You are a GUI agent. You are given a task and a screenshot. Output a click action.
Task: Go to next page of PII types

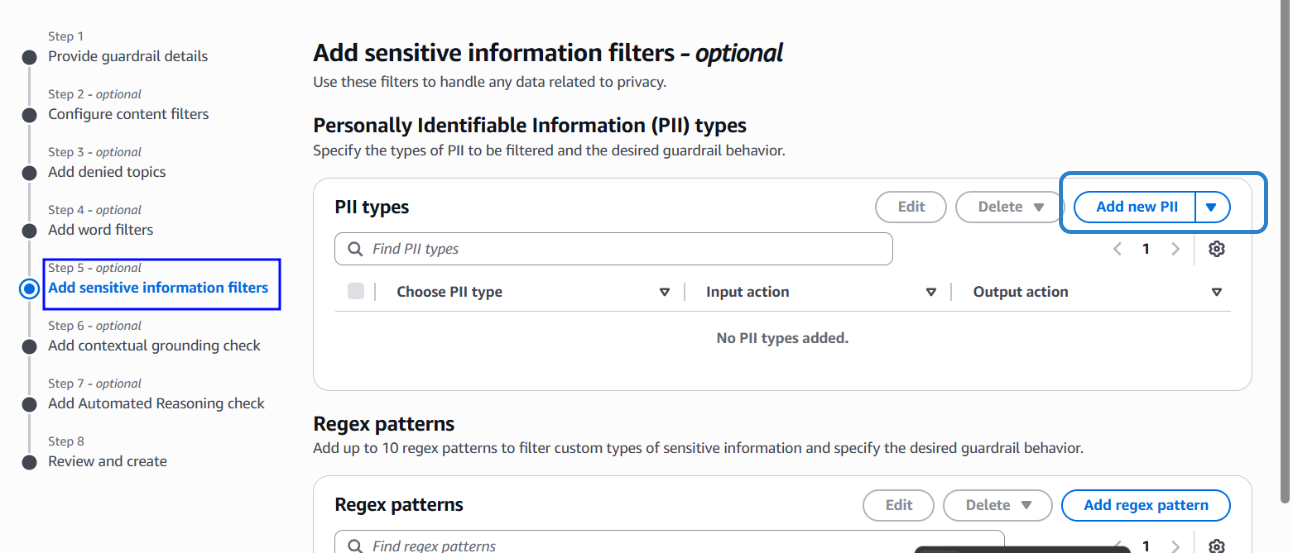(1175, 249)
